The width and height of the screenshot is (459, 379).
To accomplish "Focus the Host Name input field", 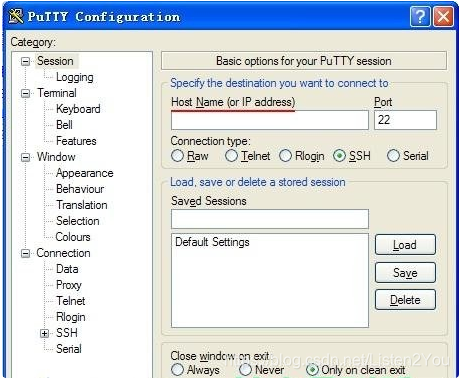I will tap(270, 120).
